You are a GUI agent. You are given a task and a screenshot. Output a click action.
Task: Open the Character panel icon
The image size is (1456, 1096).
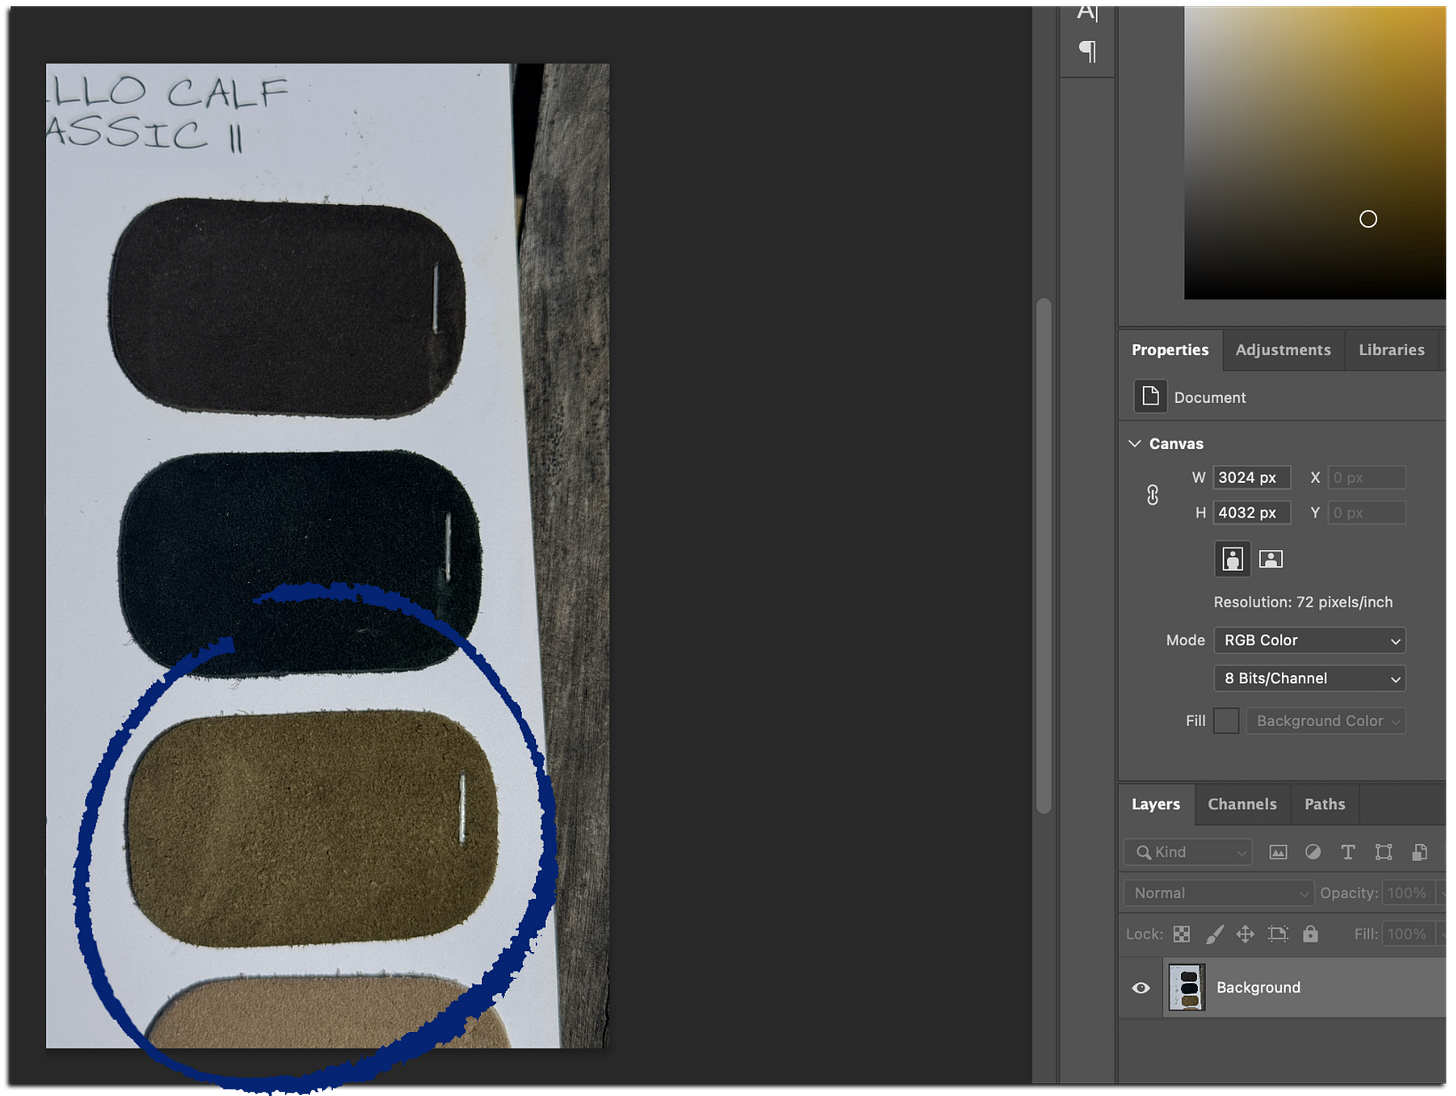[1087, 12]
